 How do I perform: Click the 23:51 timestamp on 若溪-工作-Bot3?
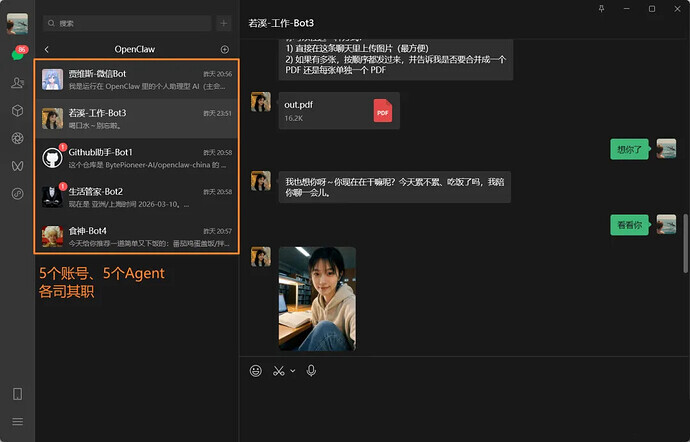coord(217,114)
